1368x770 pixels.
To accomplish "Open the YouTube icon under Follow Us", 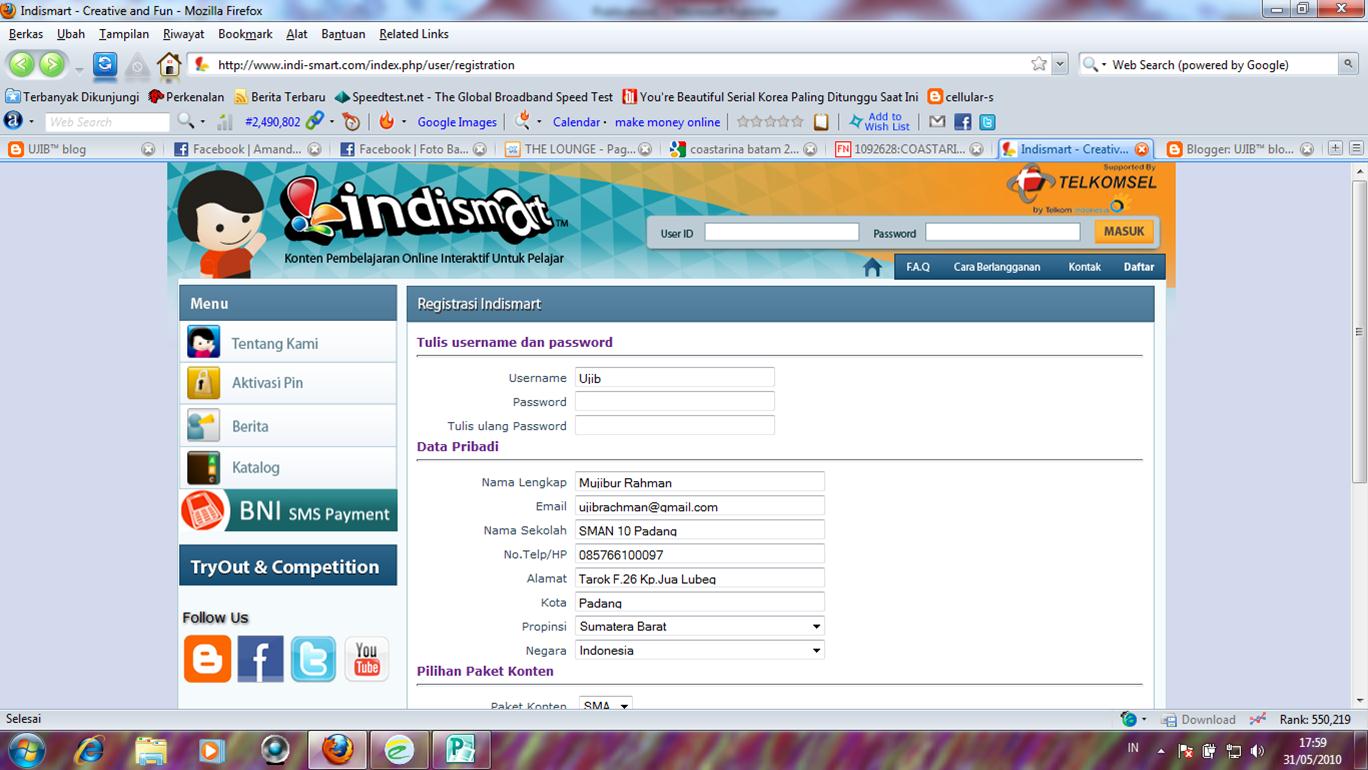I will (x=367, y=659).
